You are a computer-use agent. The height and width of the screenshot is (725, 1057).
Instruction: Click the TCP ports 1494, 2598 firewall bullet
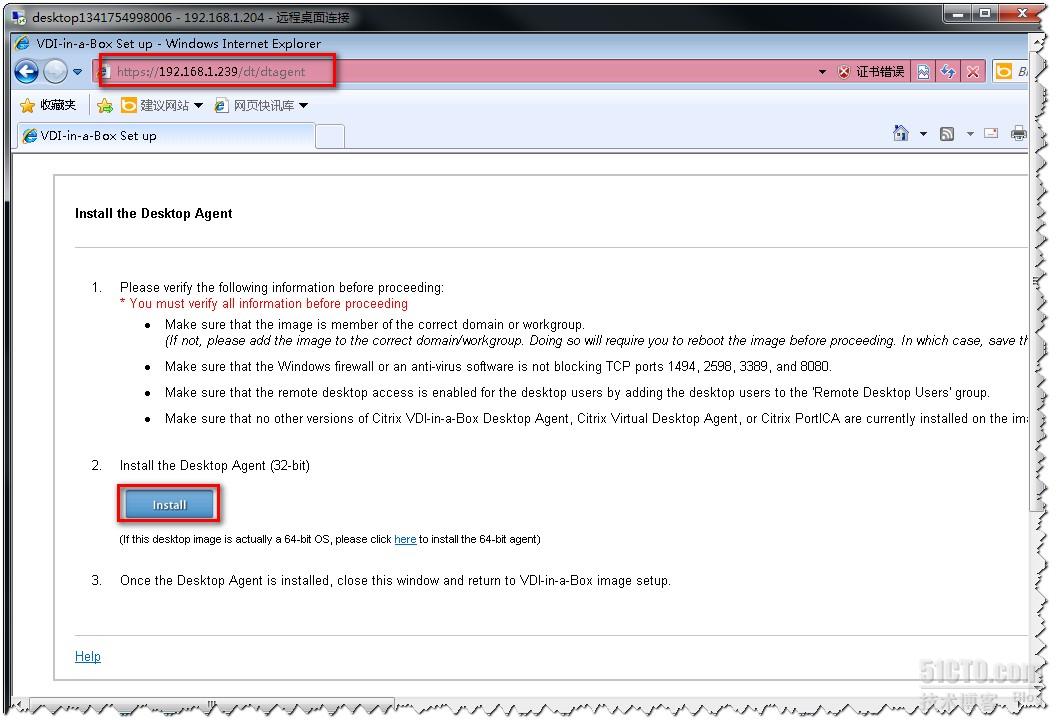tap(498, 366)
